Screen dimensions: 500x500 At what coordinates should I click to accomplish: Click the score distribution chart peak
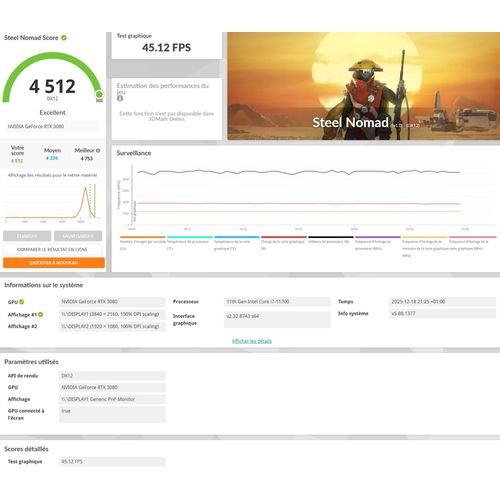point(86,188)
